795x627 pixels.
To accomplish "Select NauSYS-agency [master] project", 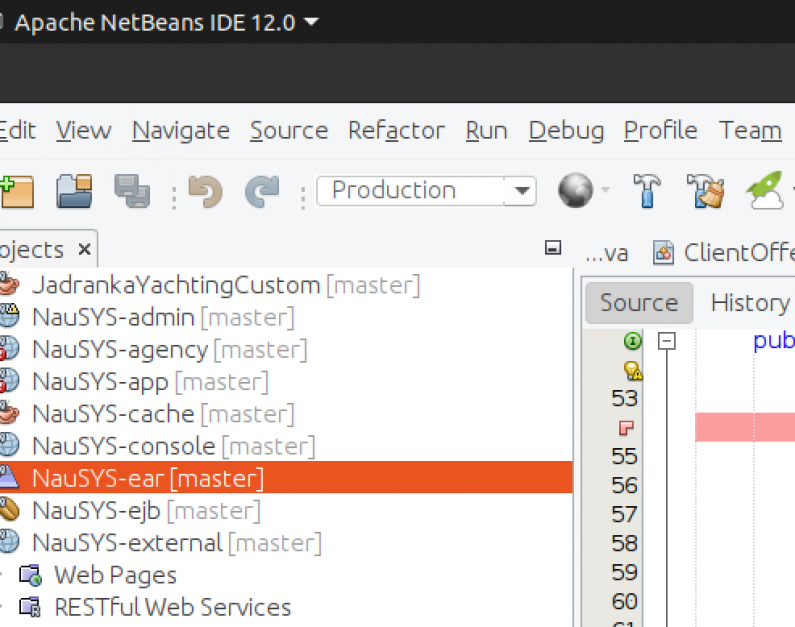I will (170, 349).
